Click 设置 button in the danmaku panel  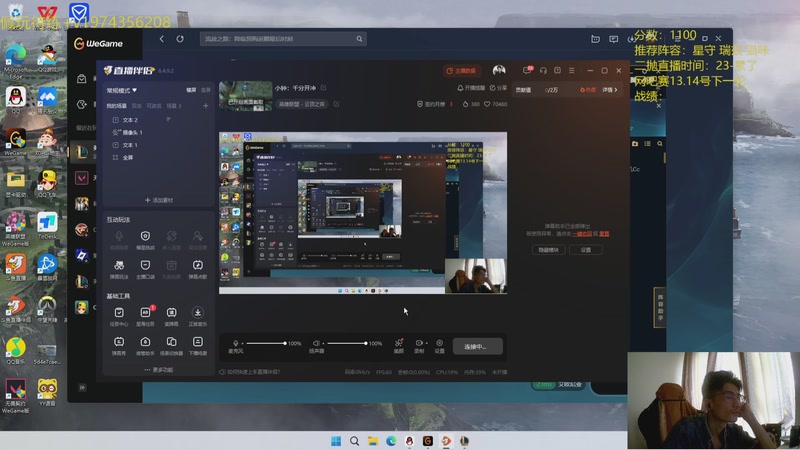pyautogui.click(x=586, y=250)
